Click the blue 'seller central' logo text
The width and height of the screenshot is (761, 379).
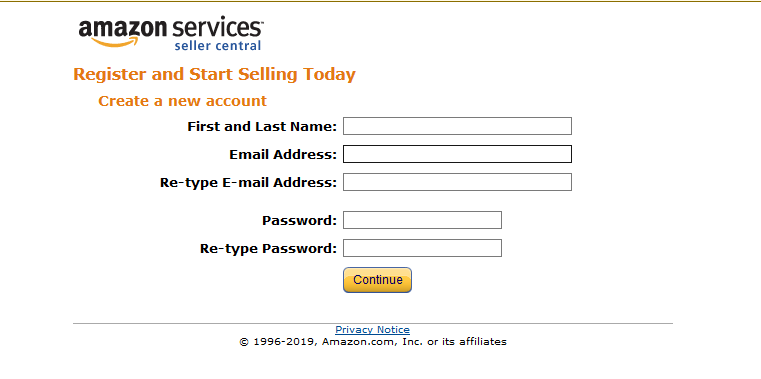coord(217,46)
